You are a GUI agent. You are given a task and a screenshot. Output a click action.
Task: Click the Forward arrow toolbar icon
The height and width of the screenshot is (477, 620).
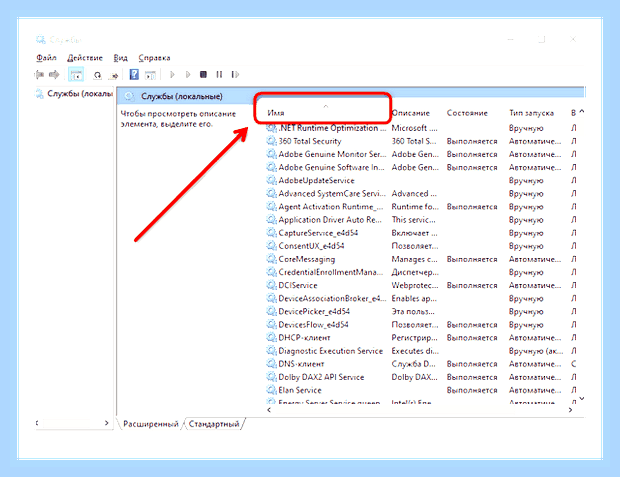point(54,74)
